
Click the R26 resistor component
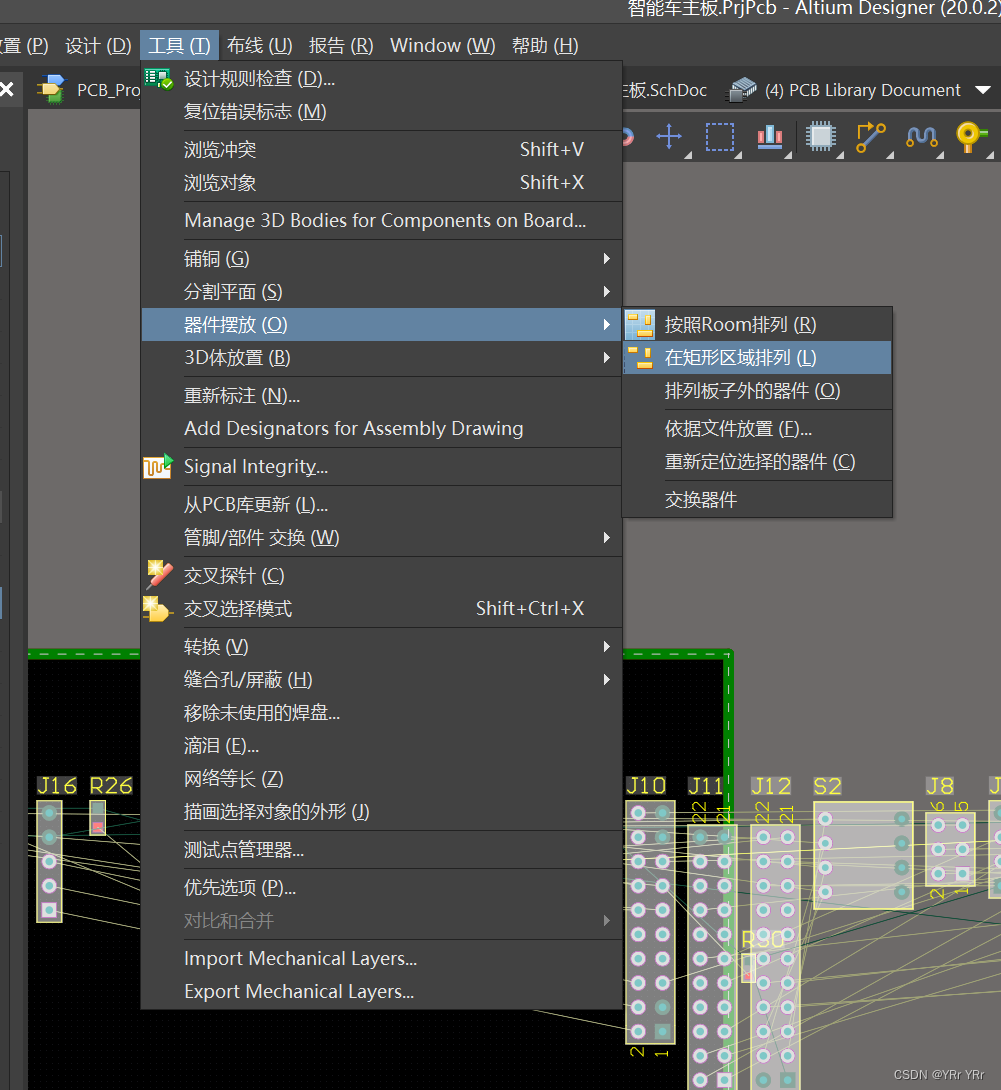coord(98,818)
